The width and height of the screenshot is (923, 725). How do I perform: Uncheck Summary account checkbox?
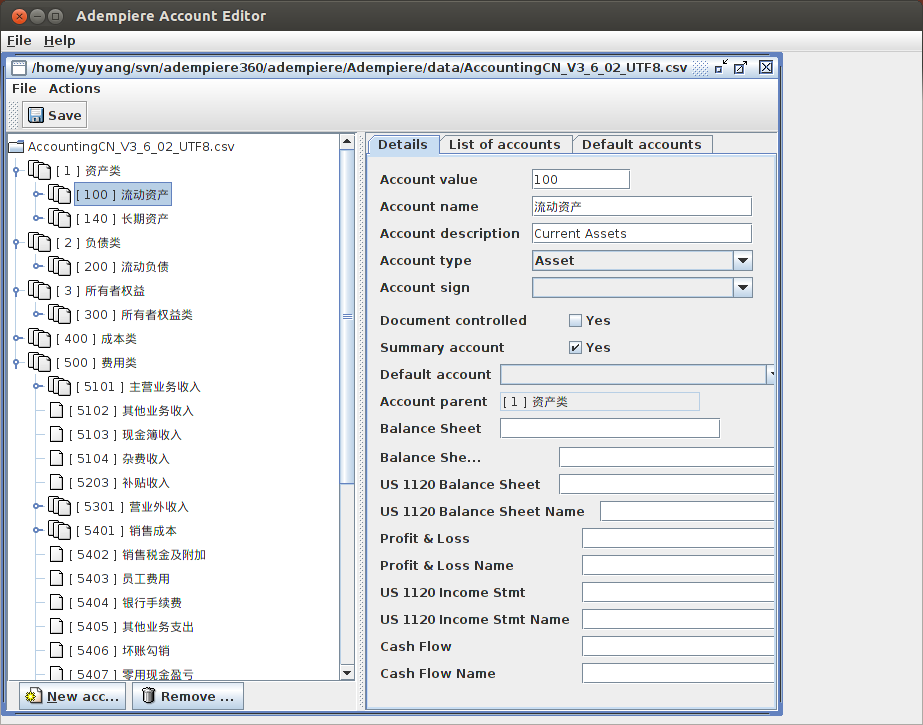click(576, 348)
